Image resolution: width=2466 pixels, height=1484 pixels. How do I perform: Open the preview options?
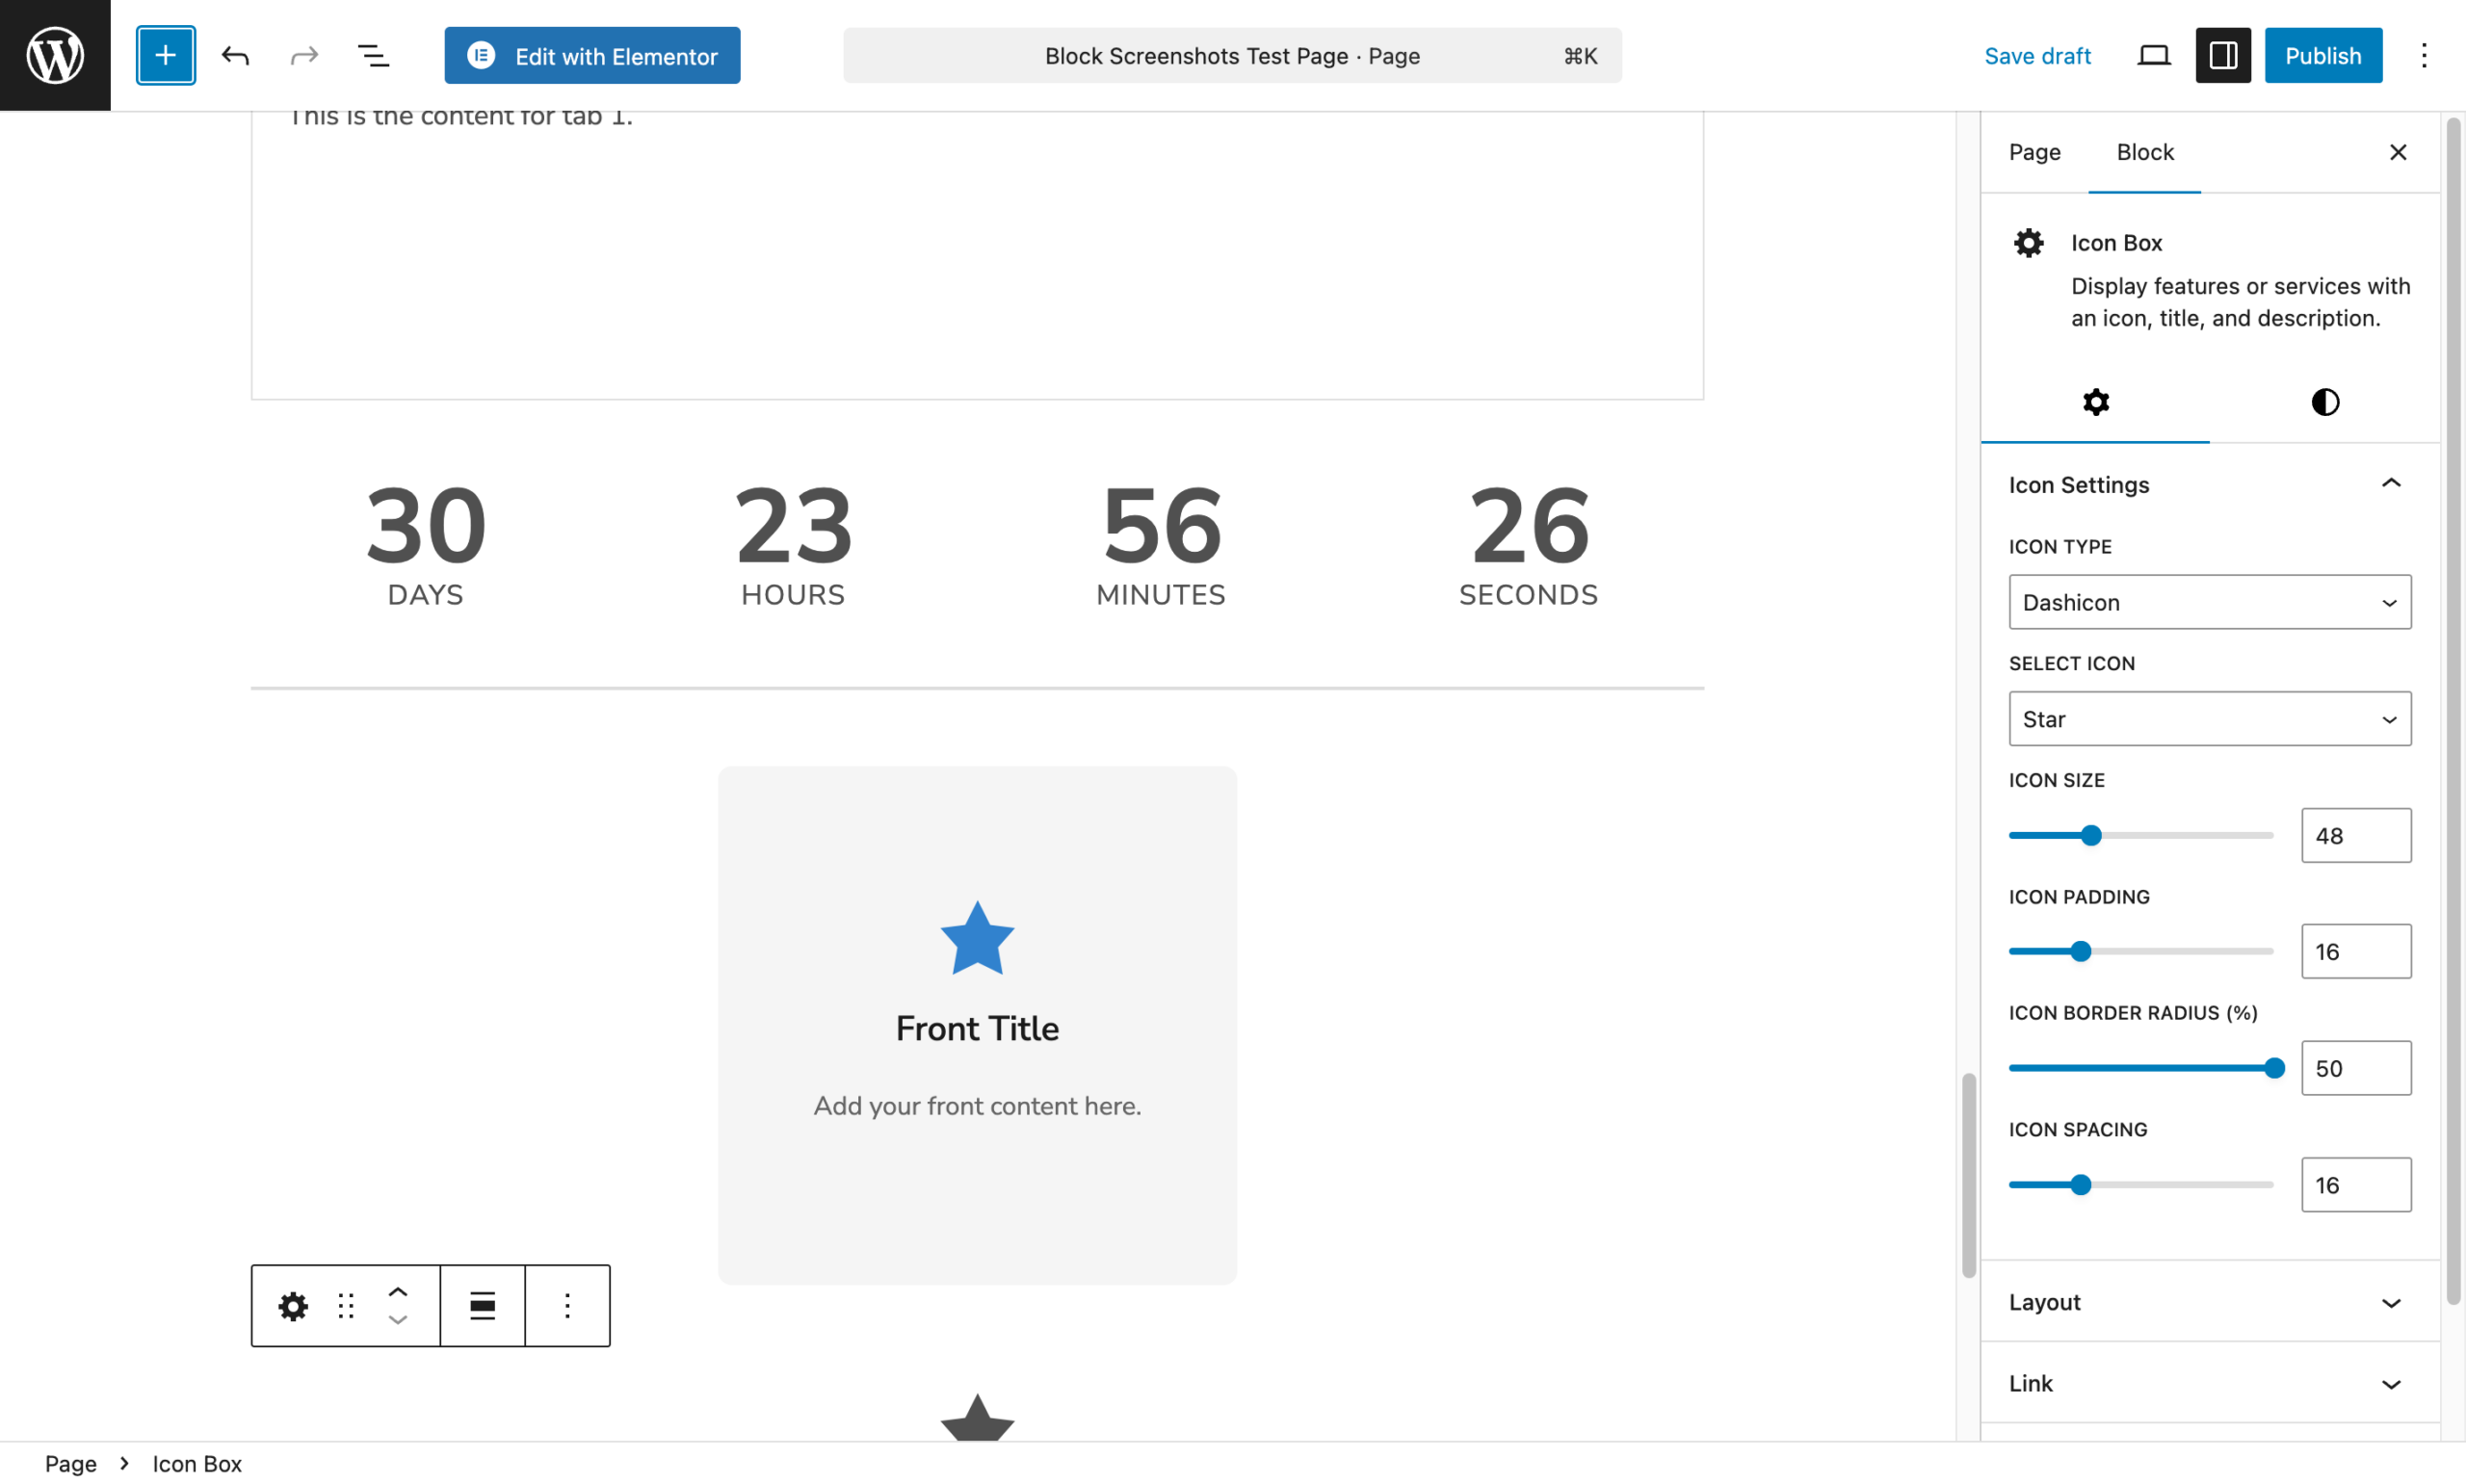coord(2152,55)
